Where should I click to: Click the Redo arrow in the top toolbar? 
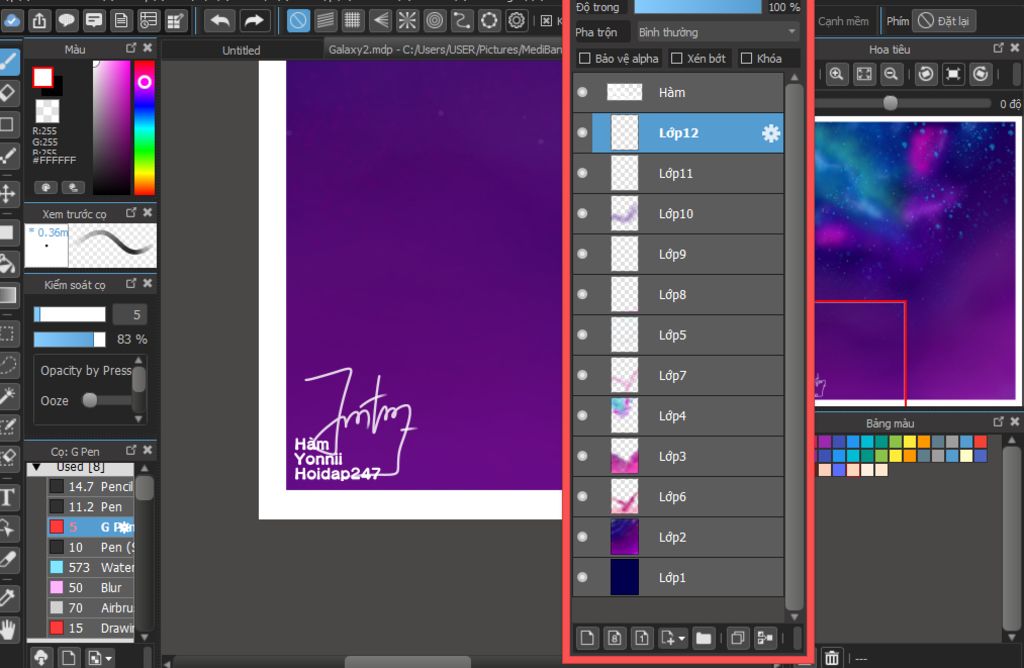[253, 21]
